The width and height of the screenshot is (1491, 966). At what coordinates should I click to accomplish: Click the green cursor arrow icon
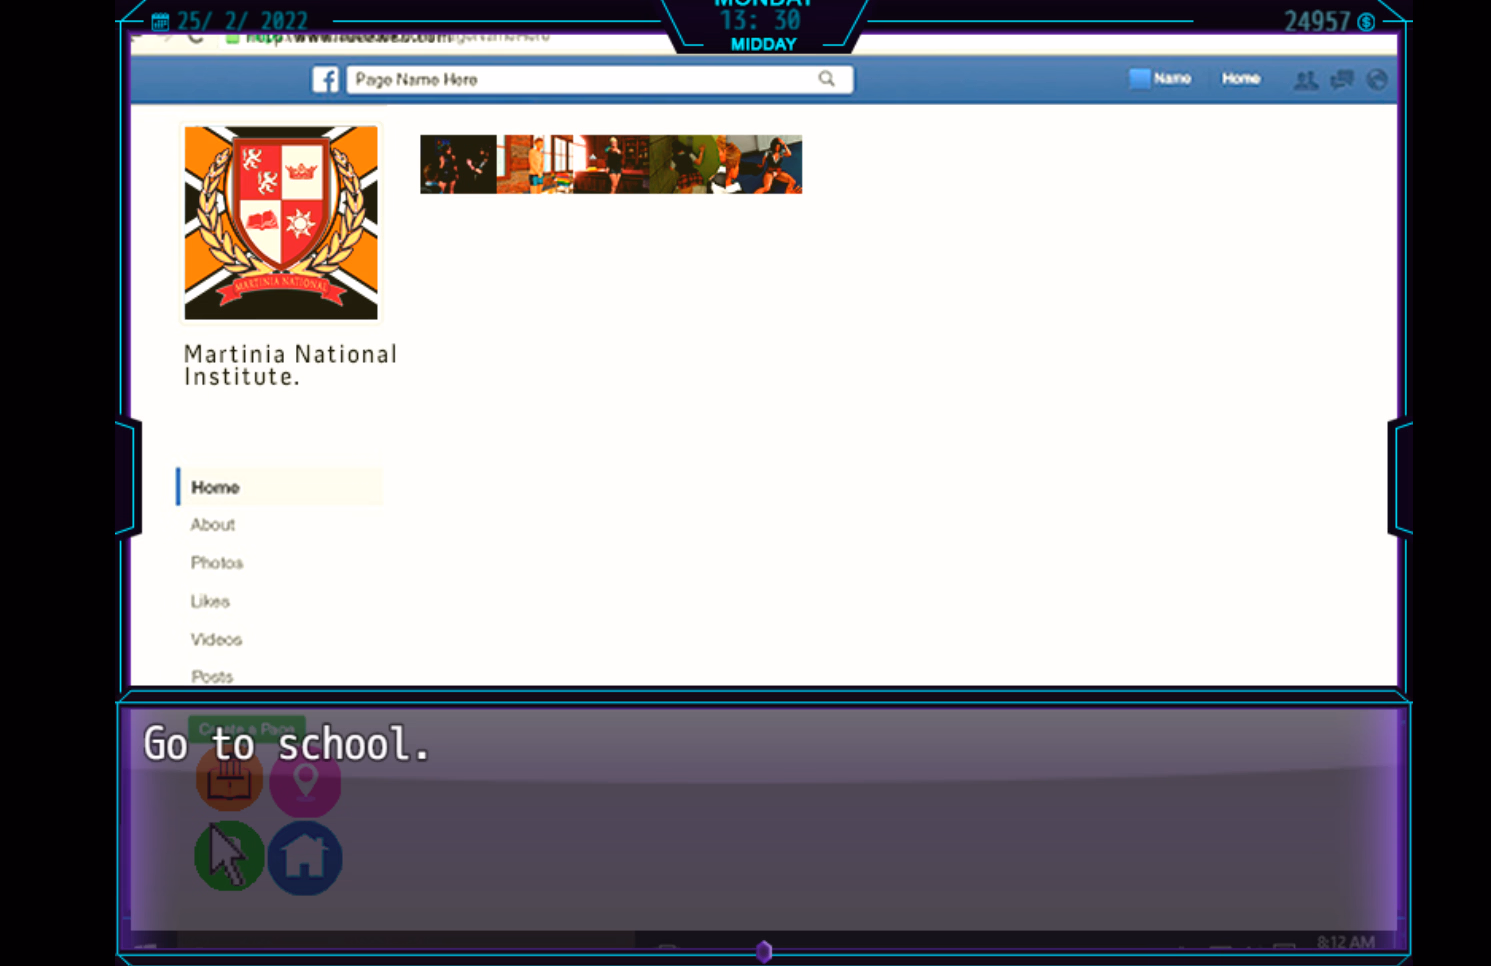(x=229, y=856)
